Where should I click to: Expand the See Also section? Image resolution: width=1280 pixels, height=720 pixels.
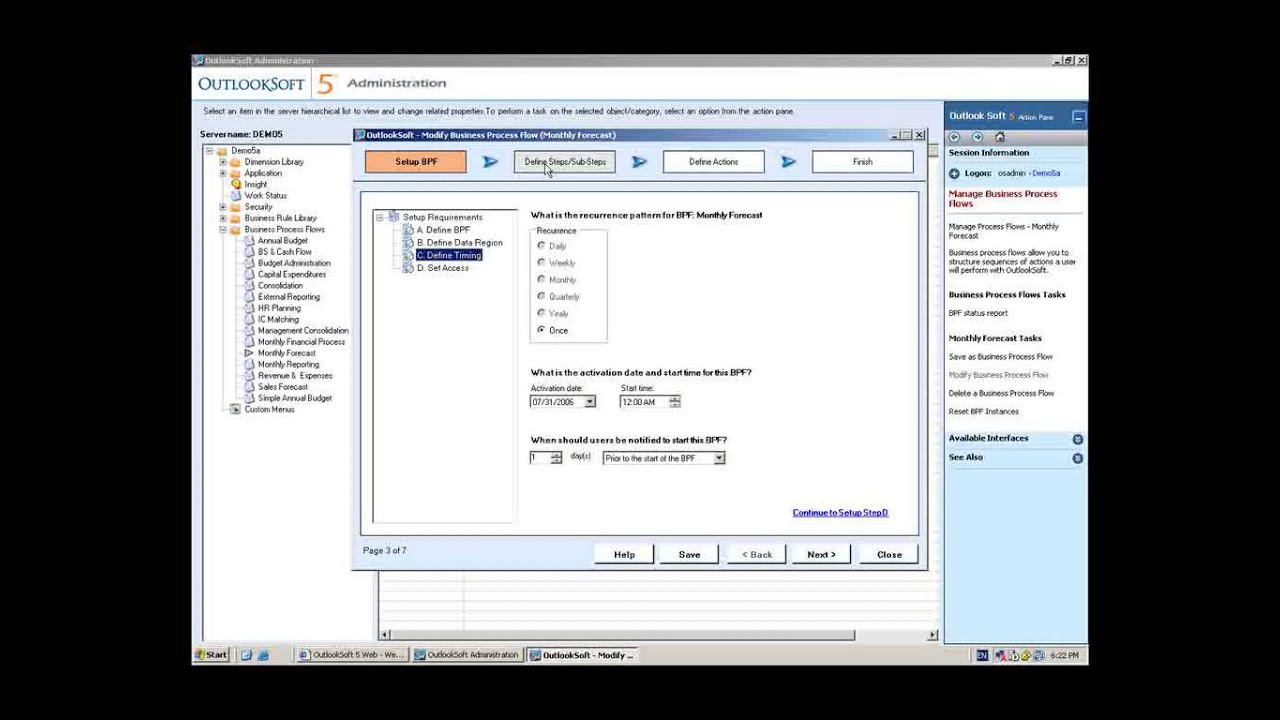pos(1077,458)
